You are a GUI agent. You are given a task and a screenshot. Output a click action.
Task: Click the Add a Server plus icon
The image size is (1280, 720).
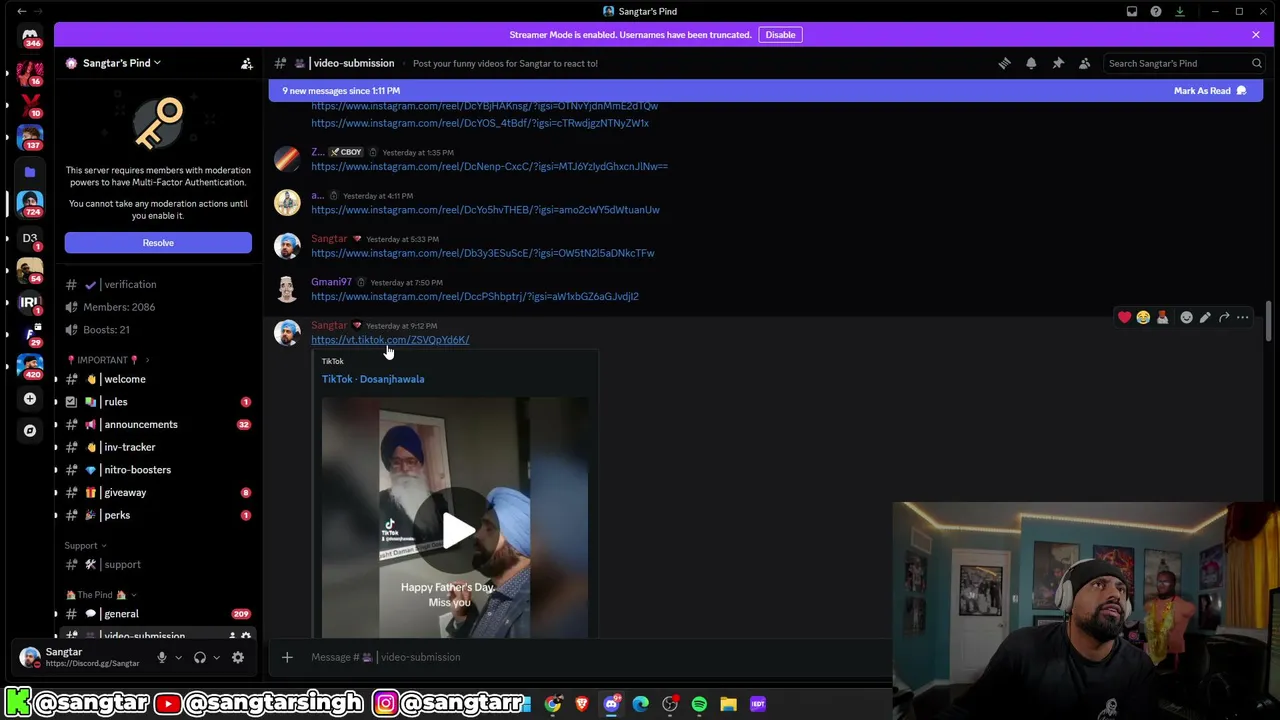30,398
